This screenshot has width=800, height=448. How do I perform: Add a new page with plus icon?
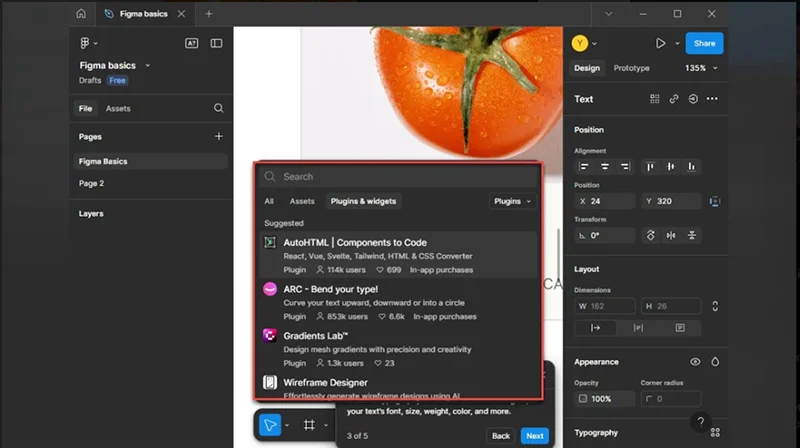[x=218, y=136]
